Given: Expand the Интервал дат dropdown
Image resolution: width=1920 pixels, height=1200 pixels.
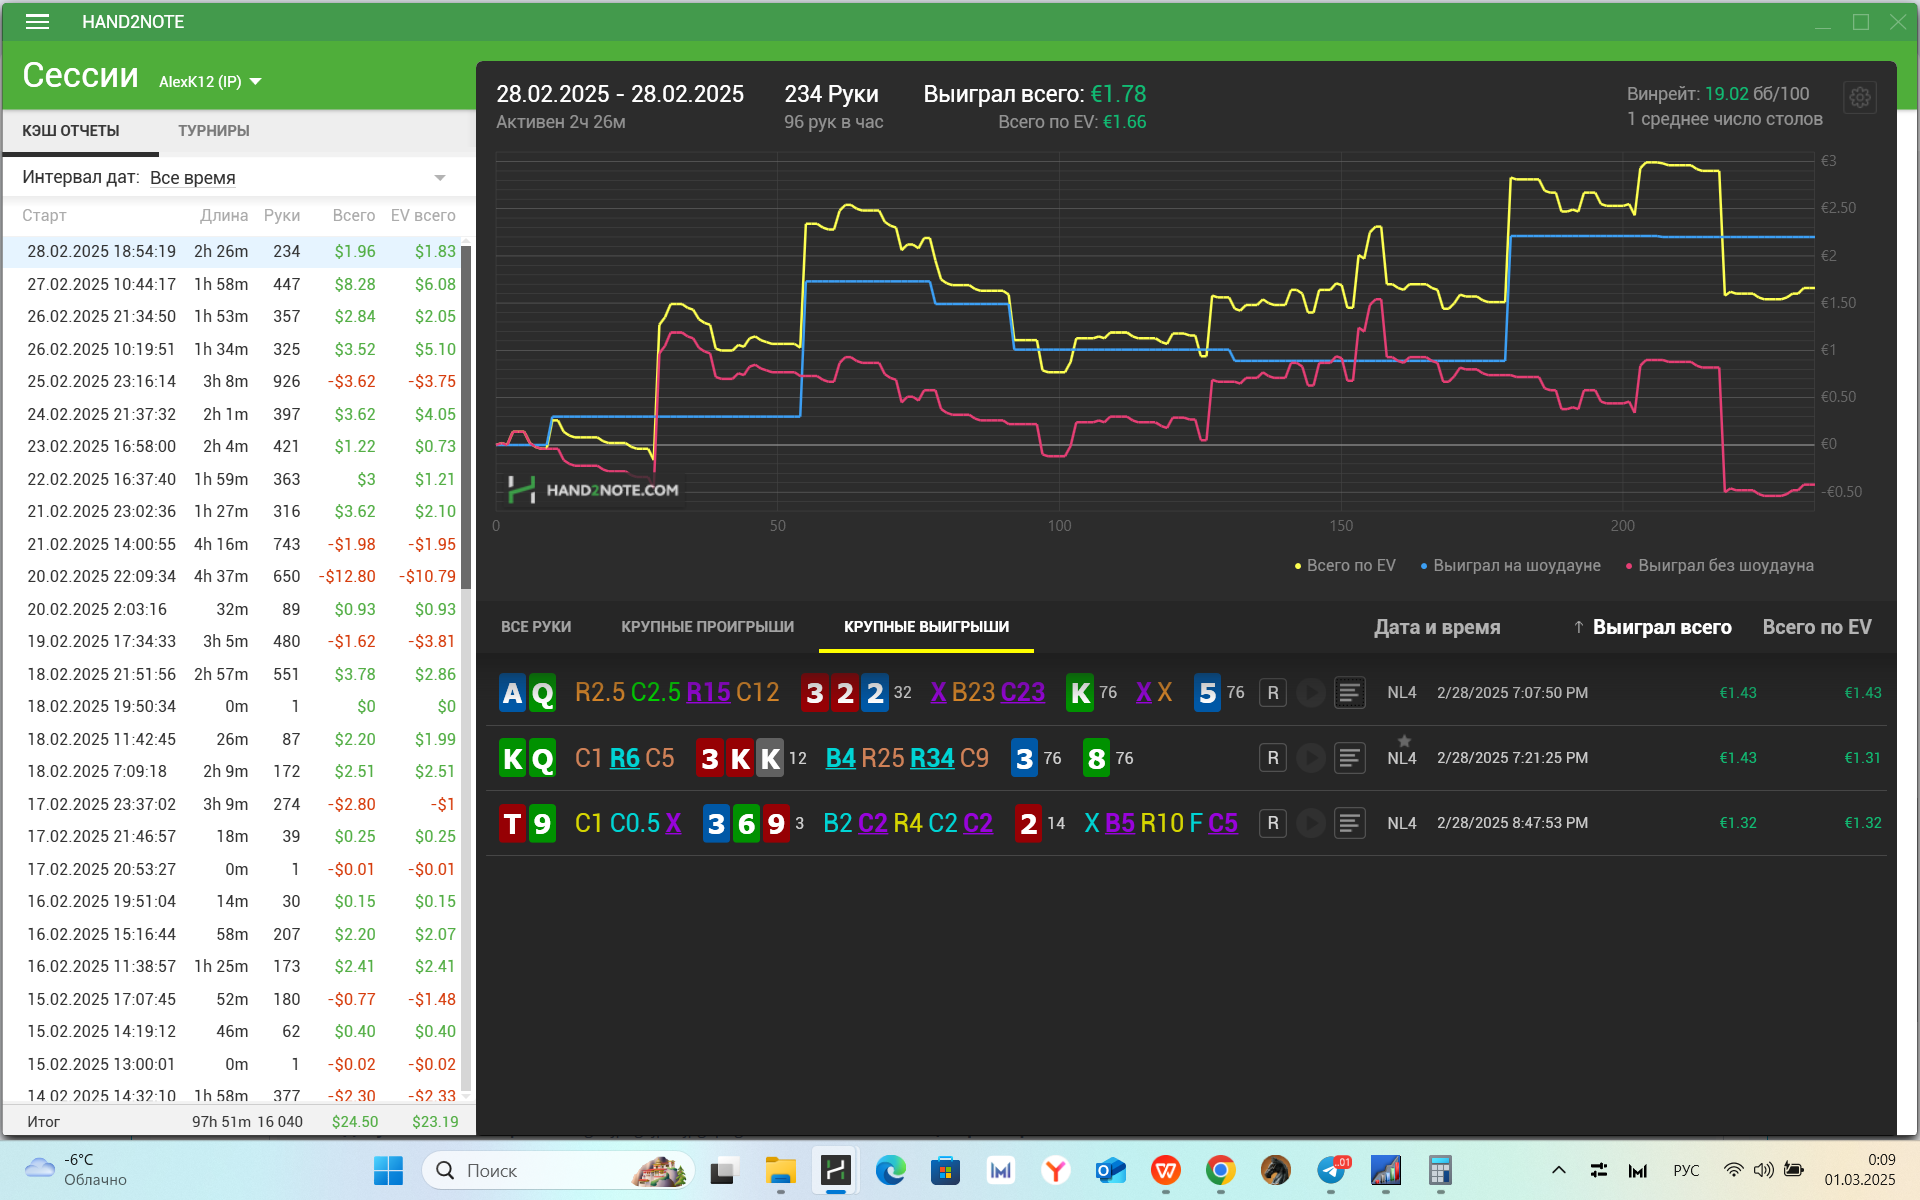Looking at the screenshot, I should click(x=439, y=178).
